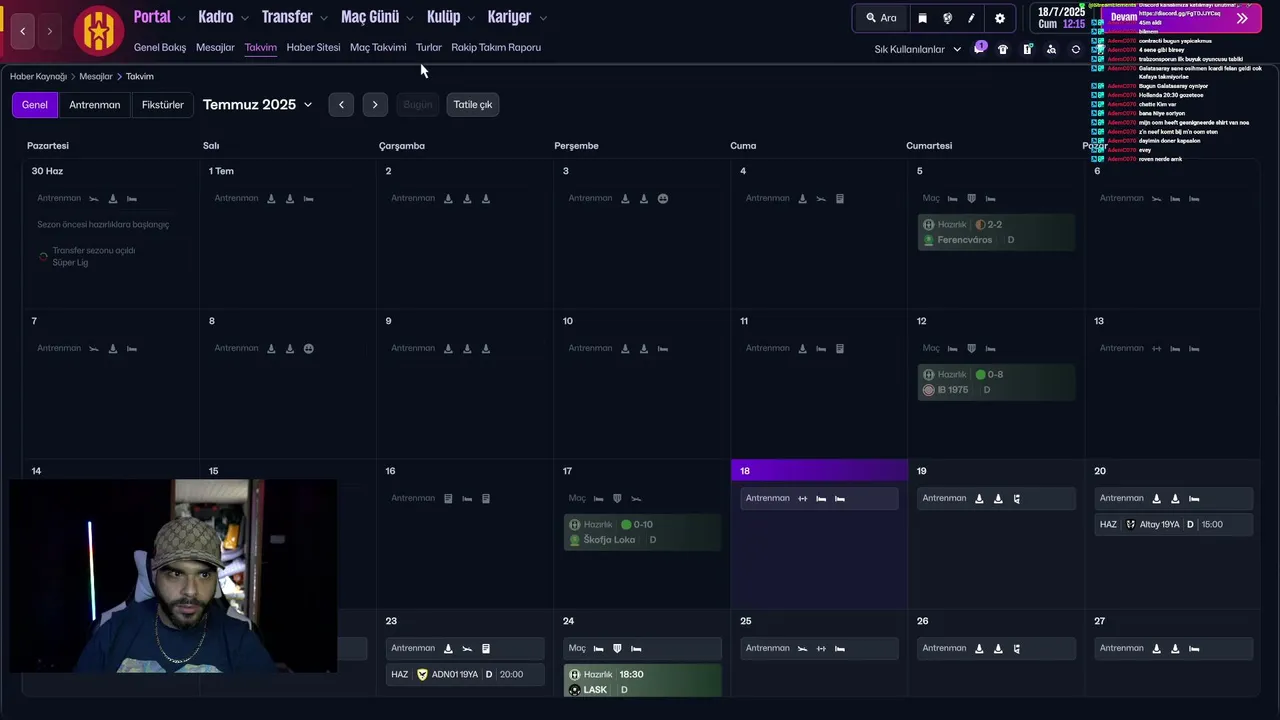Go forward with the right arrow beside club badge
The width and height of the screenshot is (1280, 720).
[x=50, y=31]
